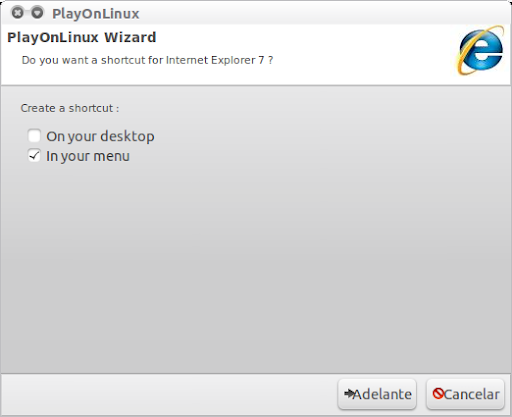Click the round down-arrow title bar icon

(x=37, y=13)
